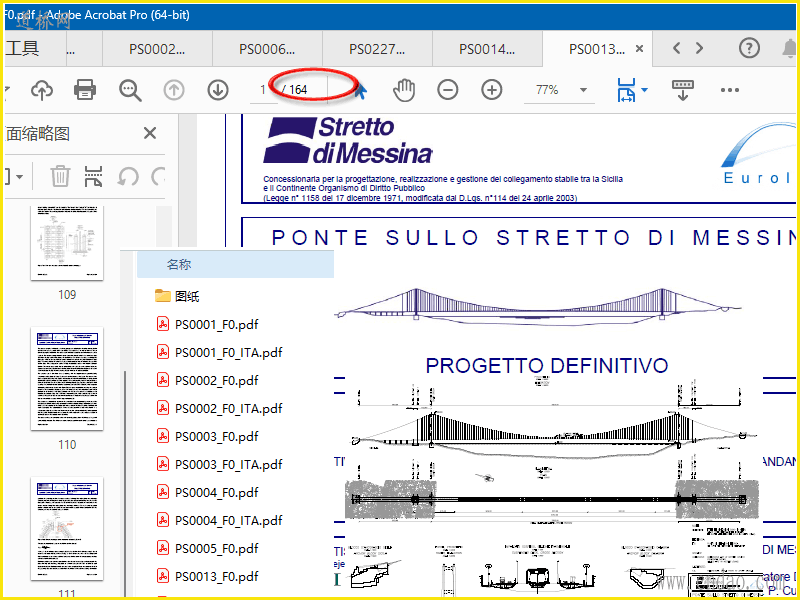
Task: Show next tabs with right chevron
Action: coord(699,48)
